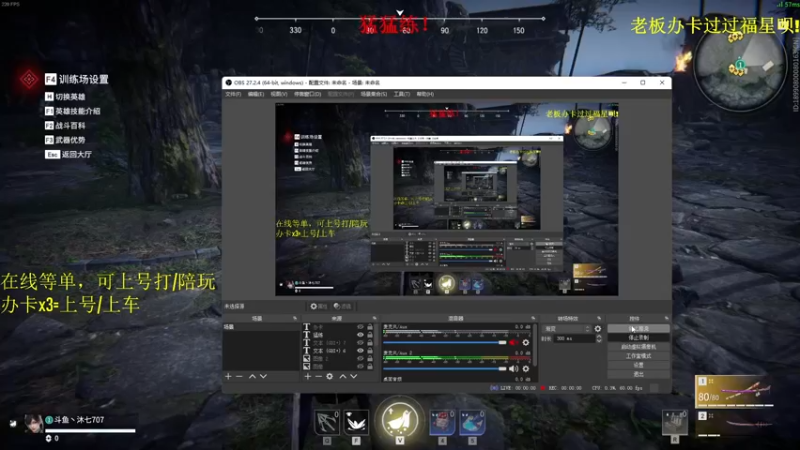Screen dimensions: 800x450
Task: Lock the 办卡 source
Action: 370,327
